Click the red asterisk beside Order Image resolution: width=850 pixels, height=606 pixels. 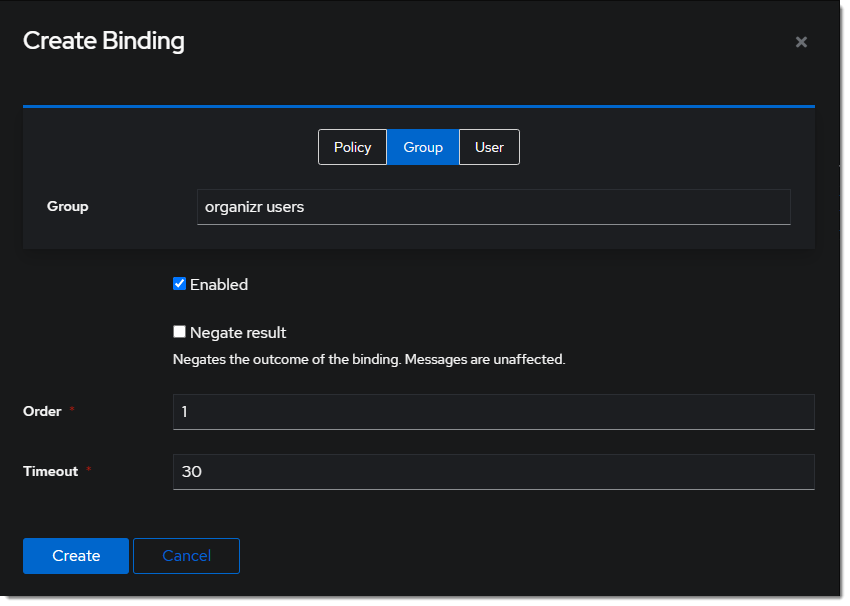point(72,411)
